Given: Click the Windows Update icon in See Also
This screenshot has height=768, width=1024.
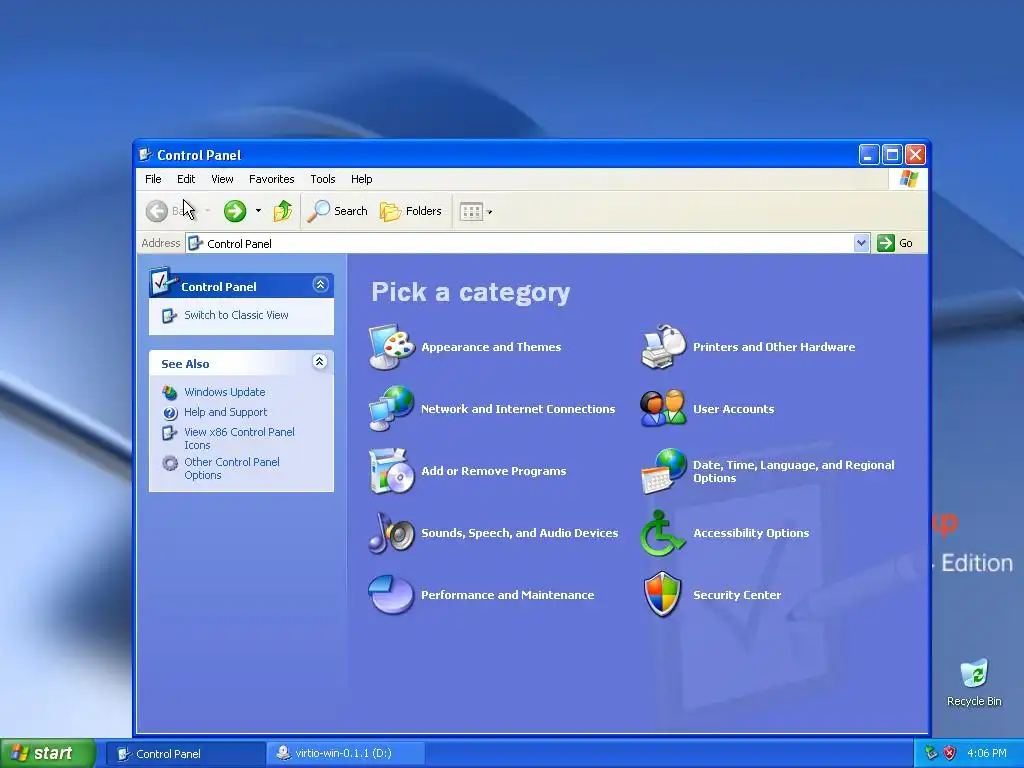Looking at the screenshot, I should pyautogui.click(x=170, y=392).
